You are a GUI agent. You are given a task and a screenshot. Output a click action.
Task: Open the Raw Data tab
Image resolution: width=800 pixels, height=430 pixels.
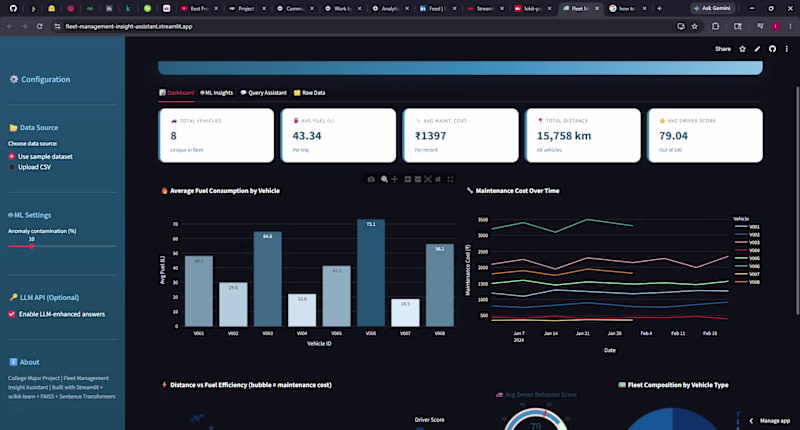pyautogui.click(x=309, y=93)
